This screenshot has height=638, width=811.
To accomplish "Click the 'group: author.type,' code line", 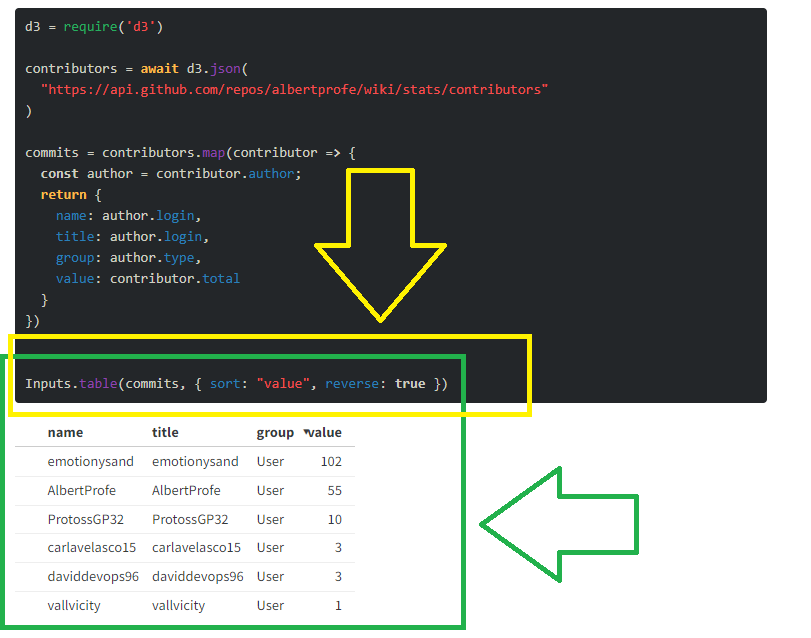I will point(128,258).
